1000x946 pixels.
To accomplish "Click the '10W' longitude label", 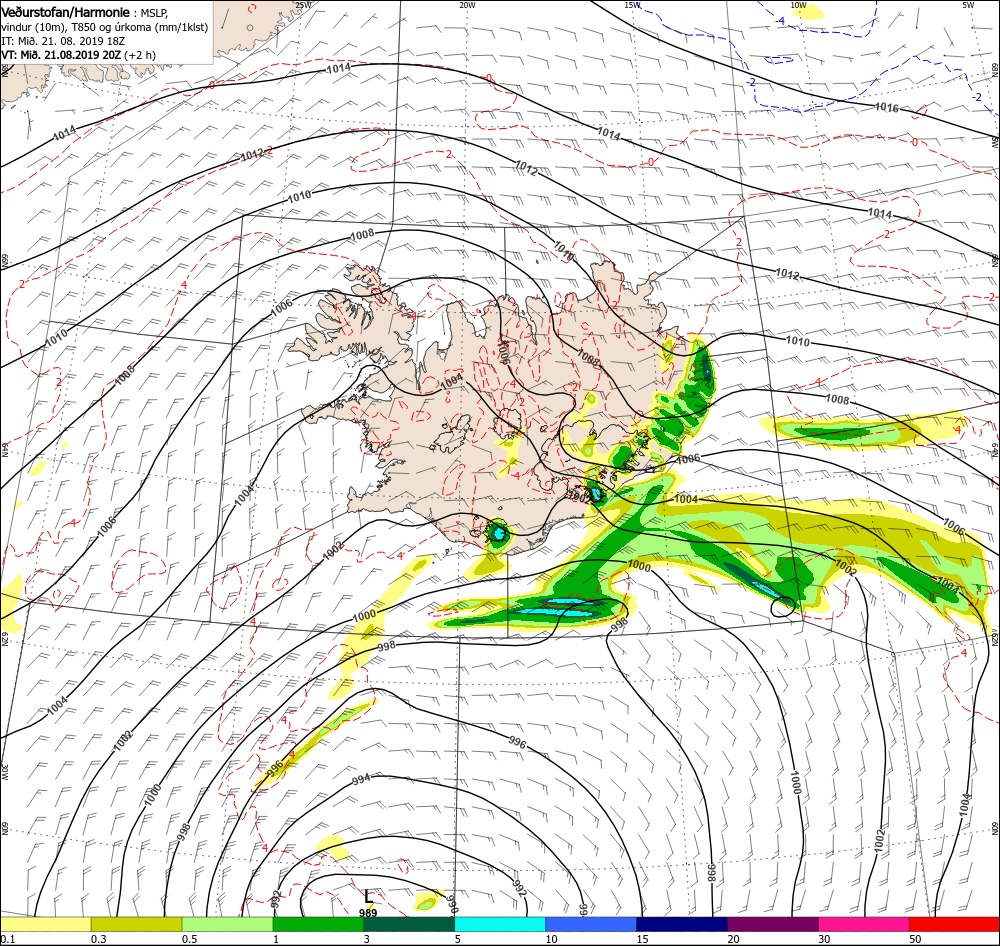I will 798,5.
